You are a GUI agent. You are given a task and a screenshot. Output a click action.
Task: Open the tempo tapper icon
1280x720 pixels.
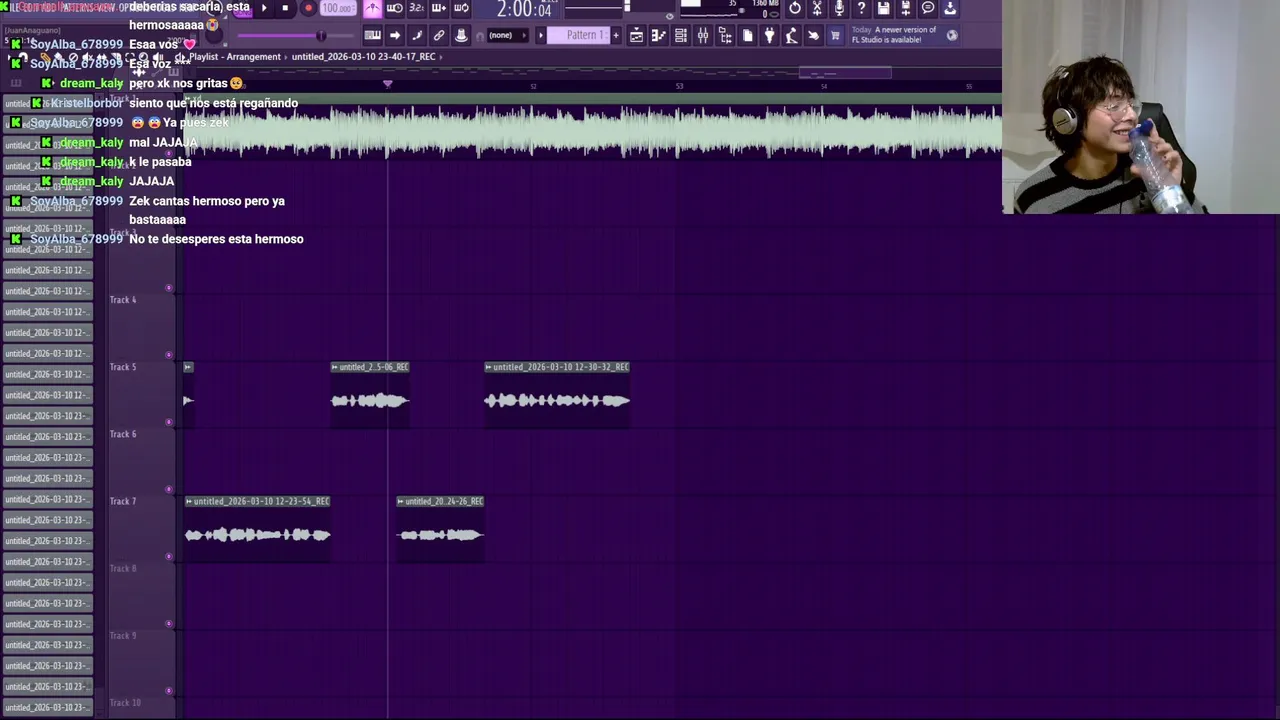click(x=791, y=35)
